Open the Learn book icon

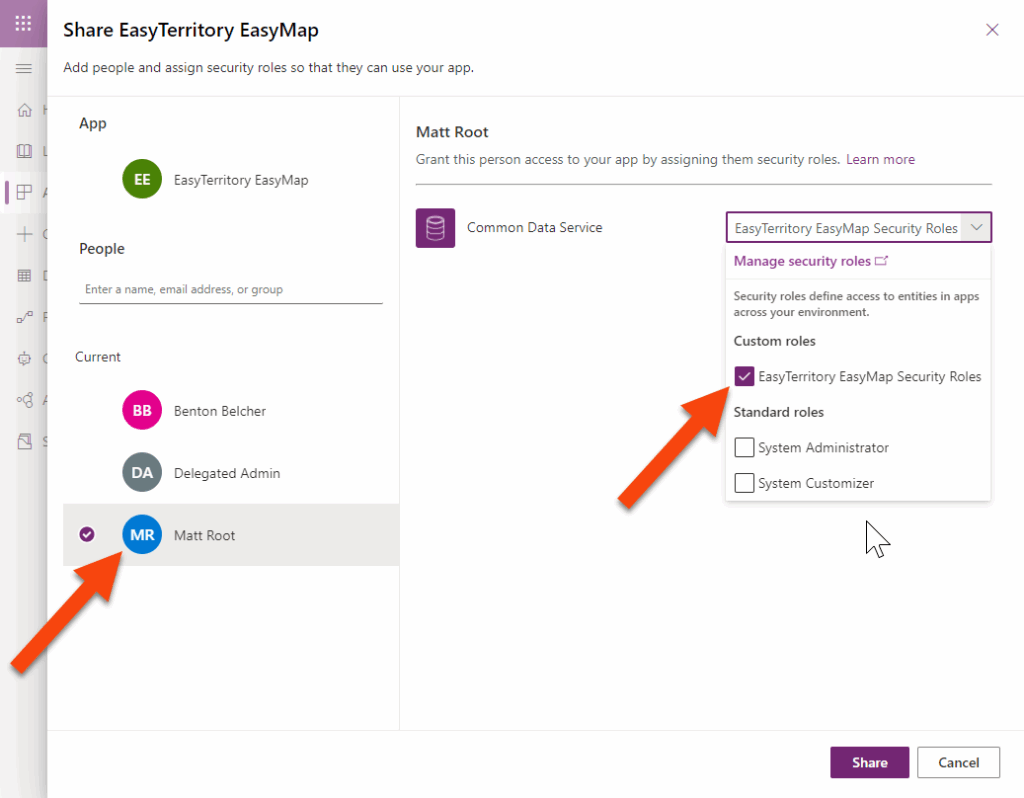point(25,151)
